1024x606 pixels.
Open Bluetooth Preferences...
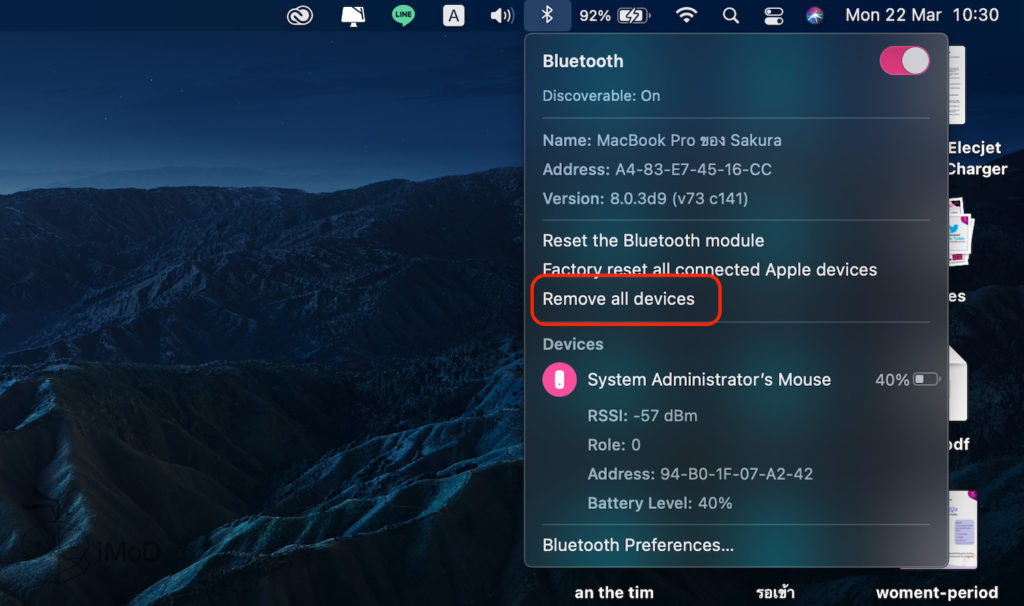638,545
